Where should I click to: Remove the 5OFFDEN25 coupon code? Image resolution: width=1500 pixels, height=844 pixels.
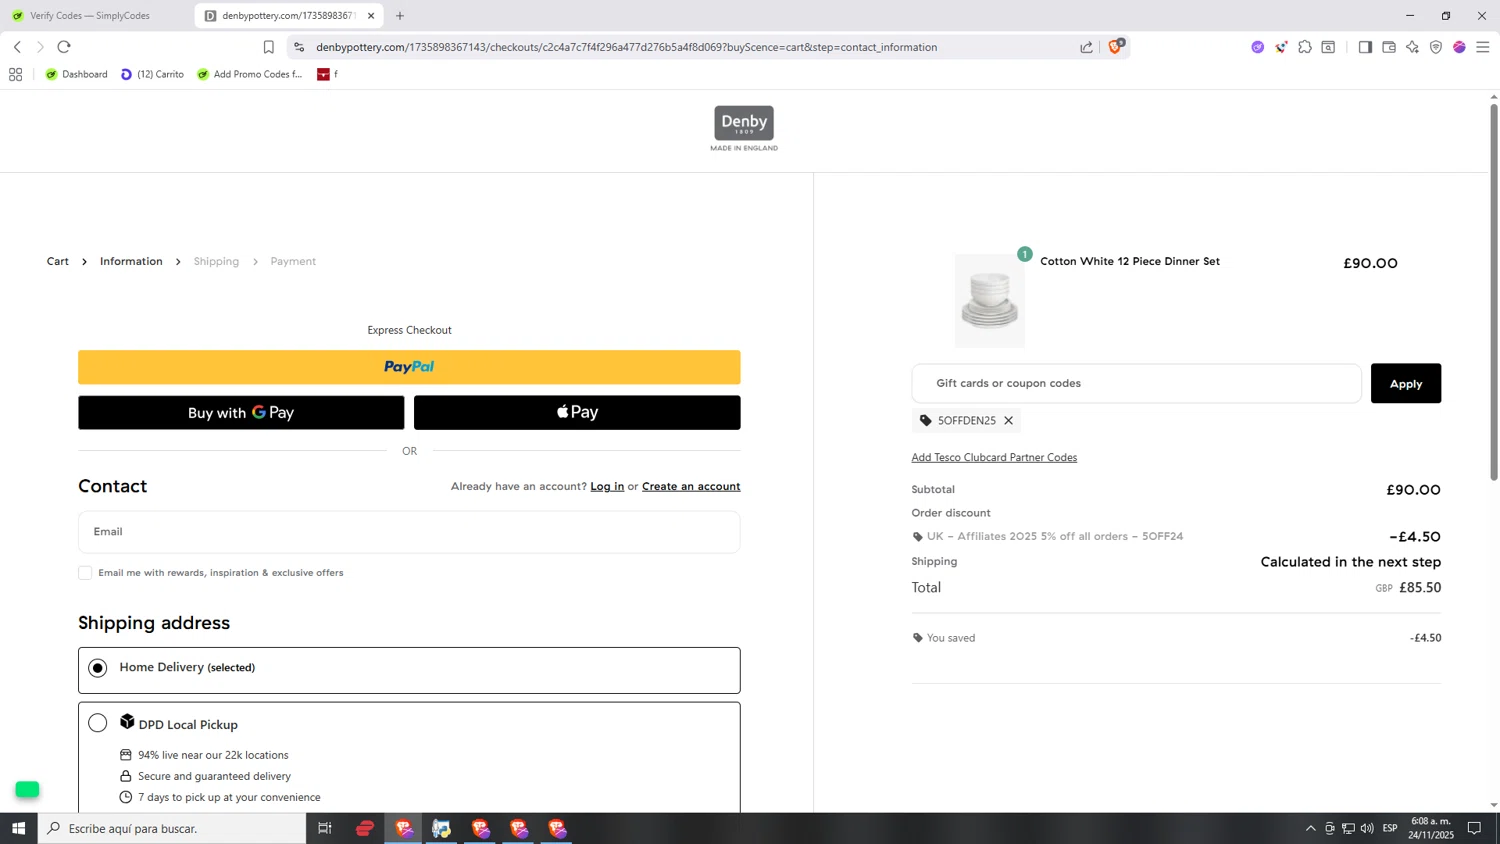pos(1009,421)
